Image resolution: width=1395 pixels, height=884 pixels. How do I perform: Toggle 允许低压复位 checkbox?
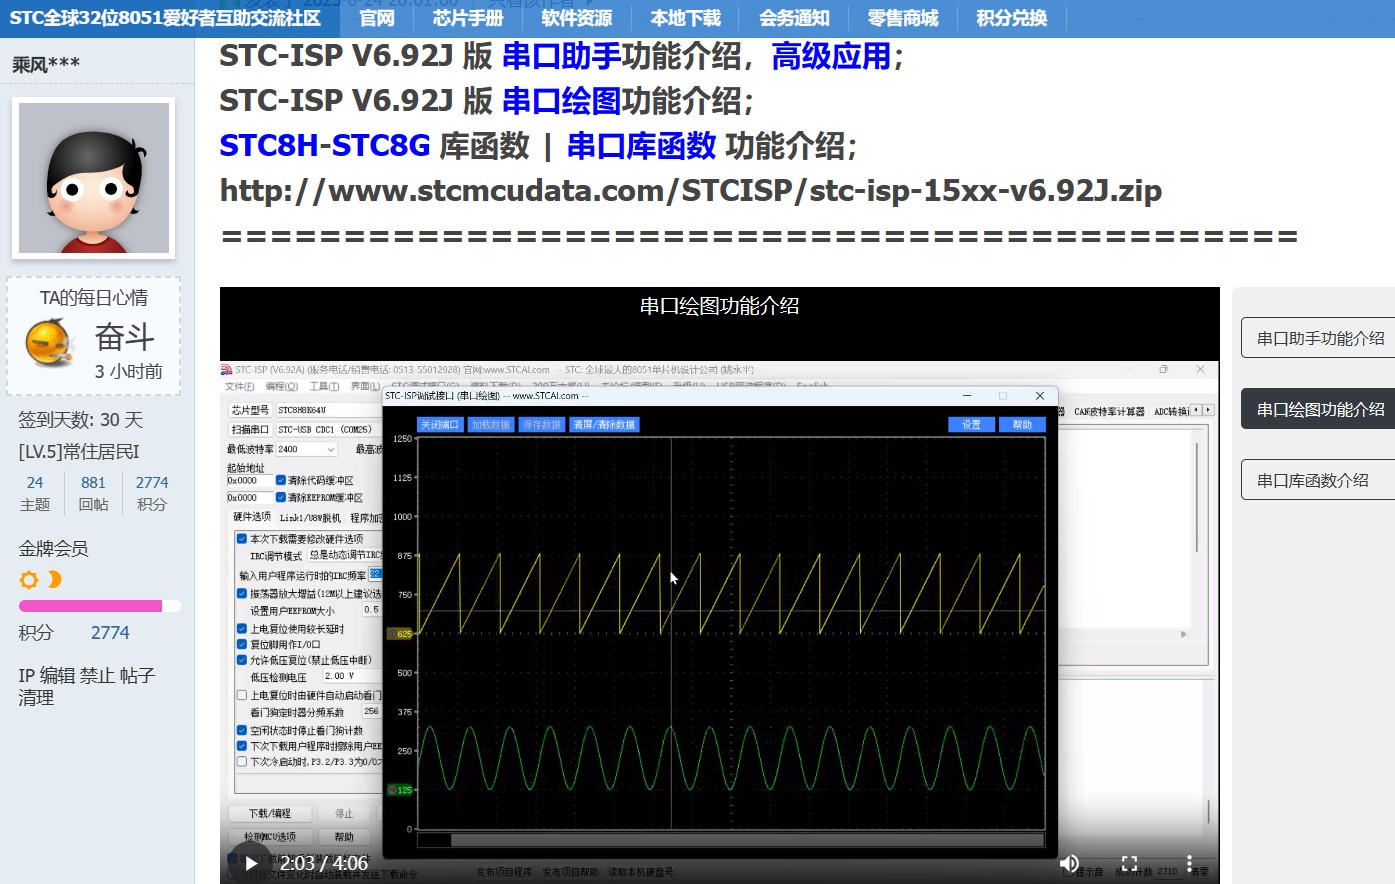pyautogui.click(x=242, y=660)
